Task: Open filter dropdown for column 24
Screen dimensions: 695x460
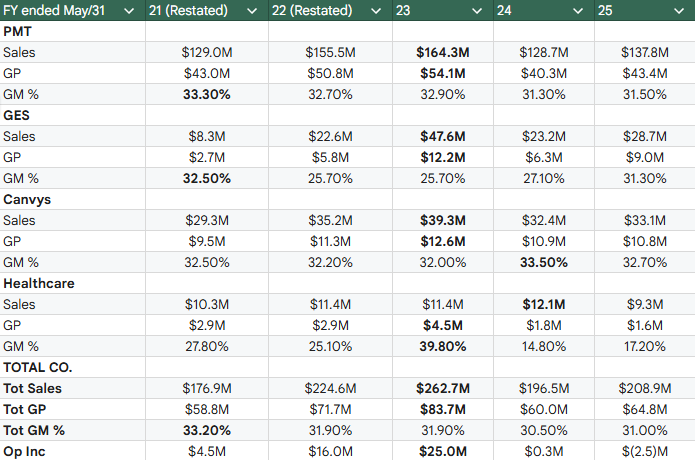Action: click(x=578, y=11)
